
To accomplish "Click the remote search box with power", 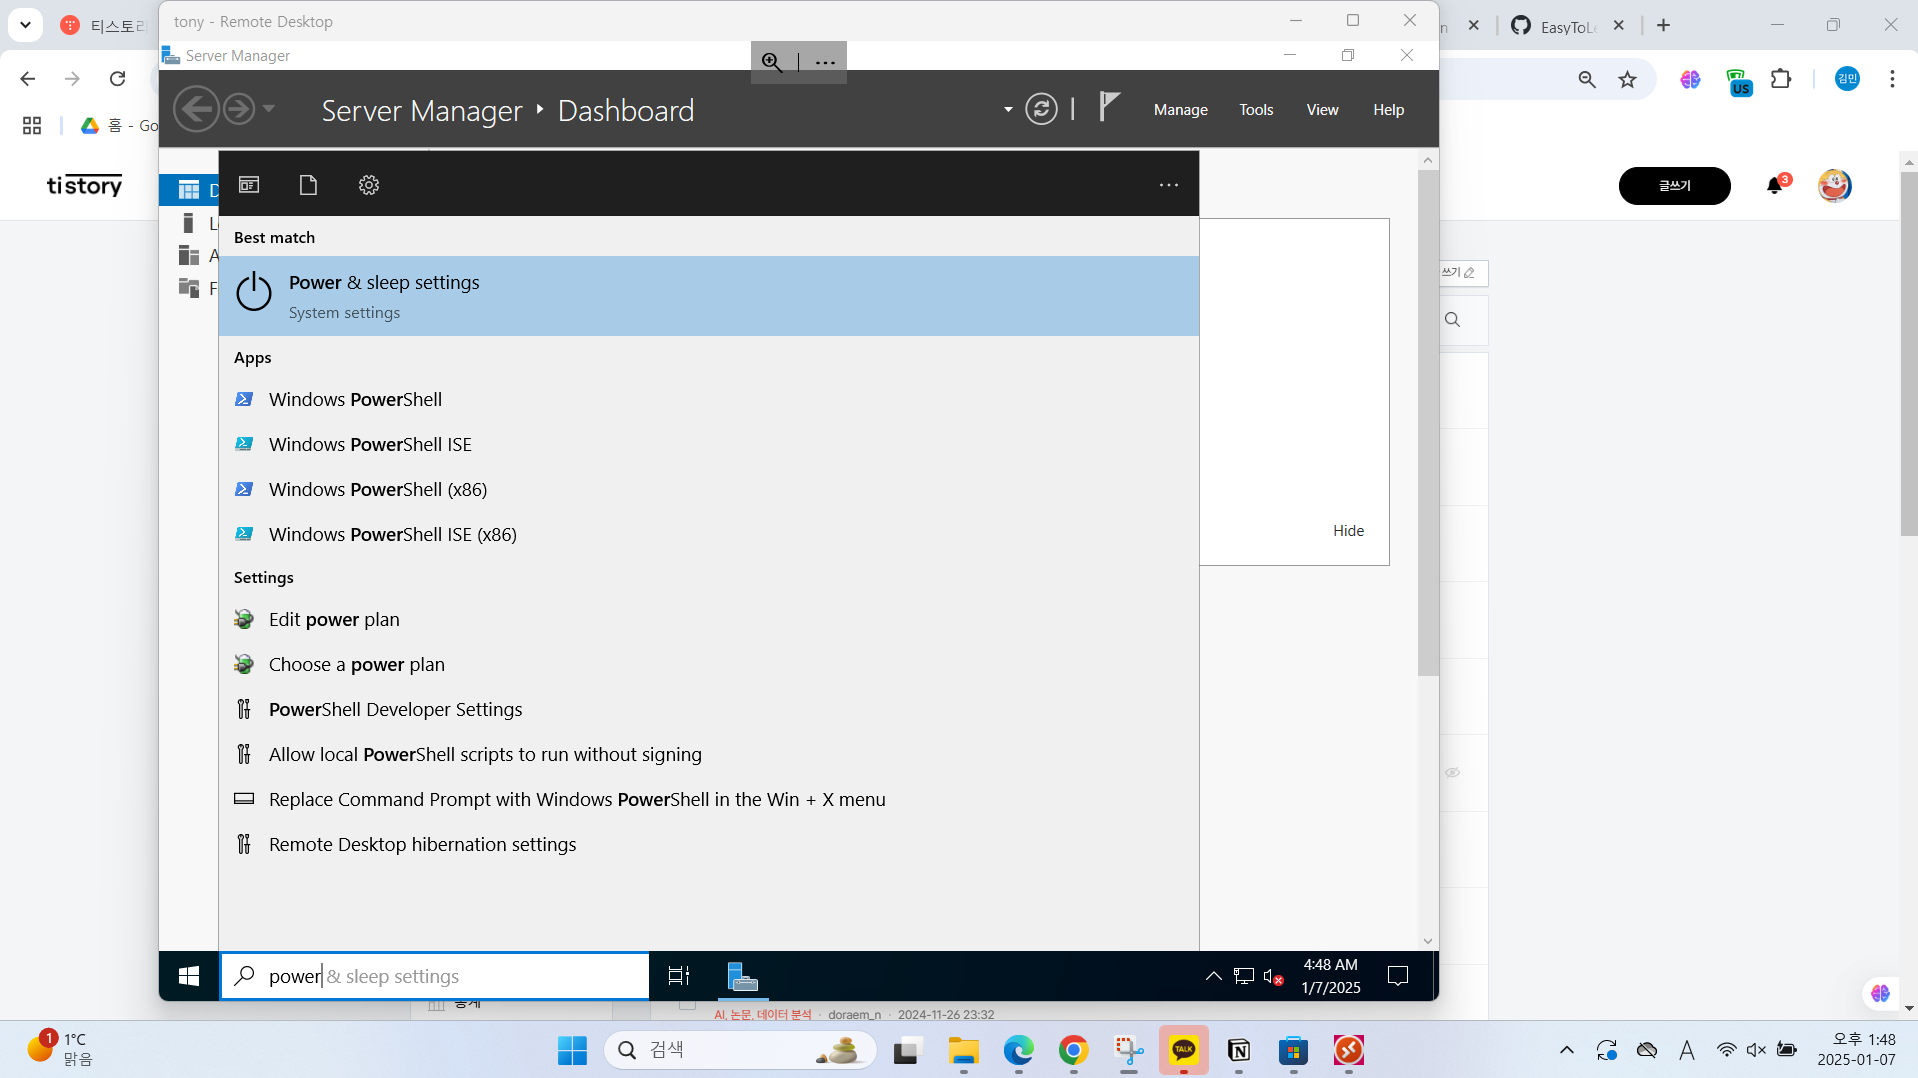I will tap(435, 976).
